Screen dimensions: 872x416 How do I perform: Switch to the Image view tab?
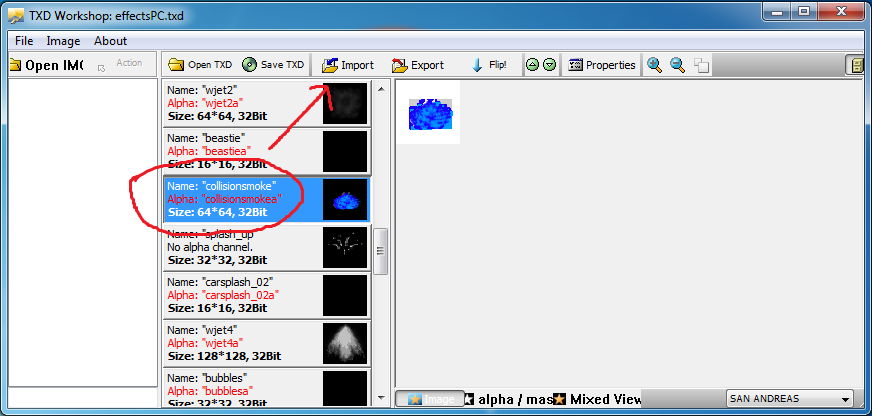[430, 399]
